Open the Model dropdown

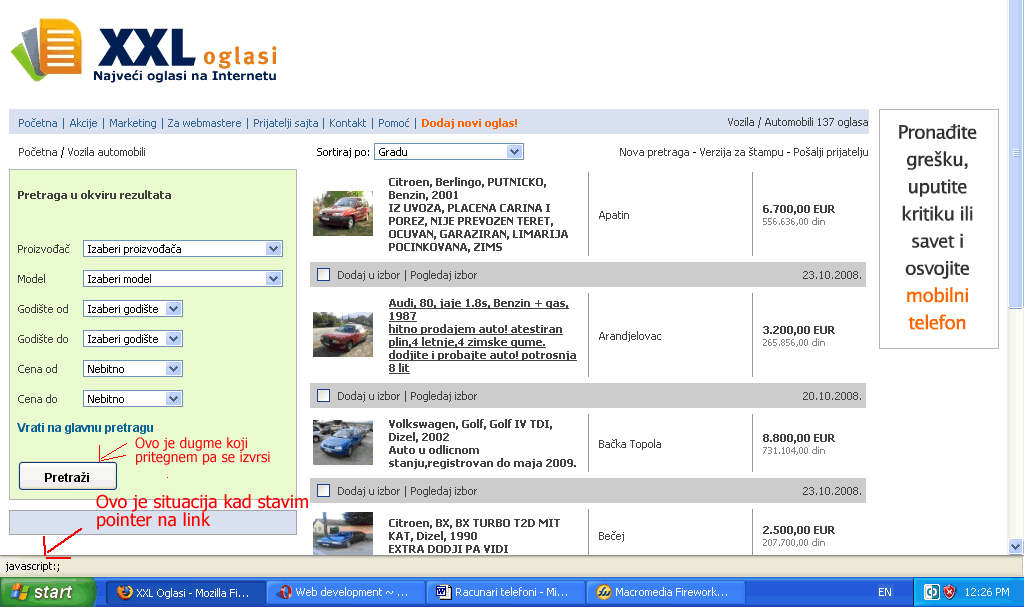tap(183, 279)
